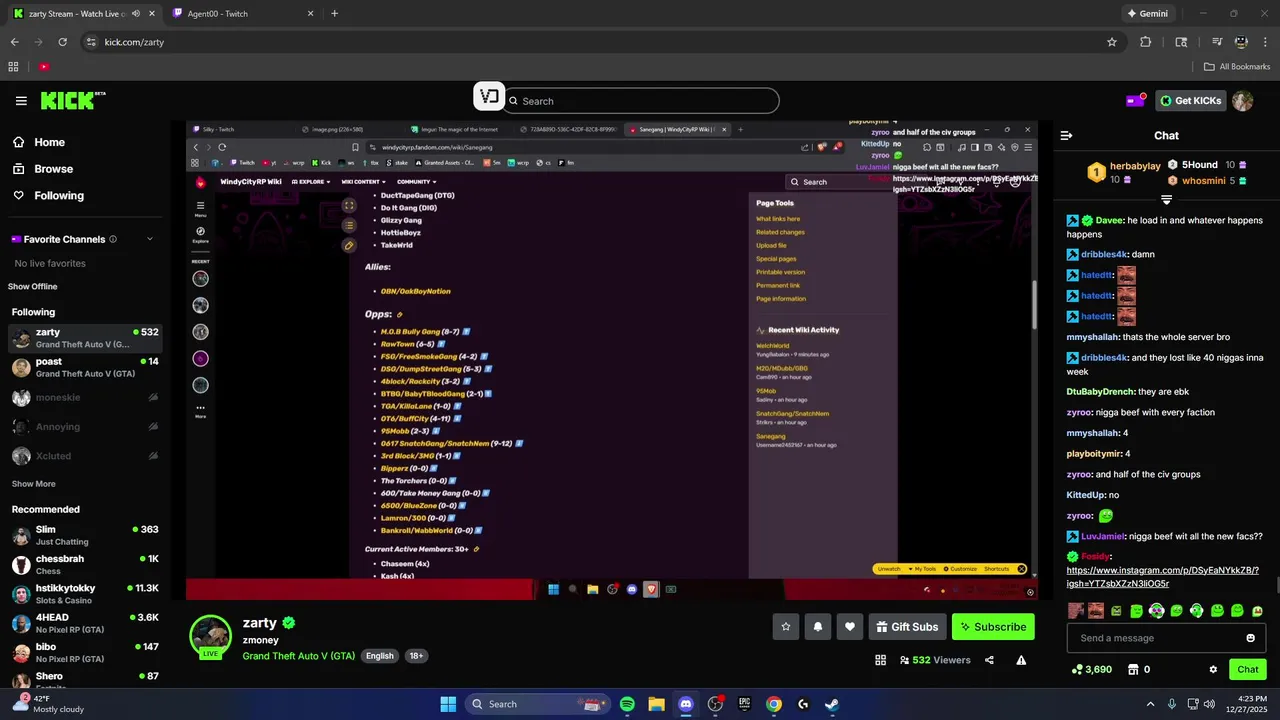
Task: Open File Explorer from the taskbar
Action: tap(656, 704)
